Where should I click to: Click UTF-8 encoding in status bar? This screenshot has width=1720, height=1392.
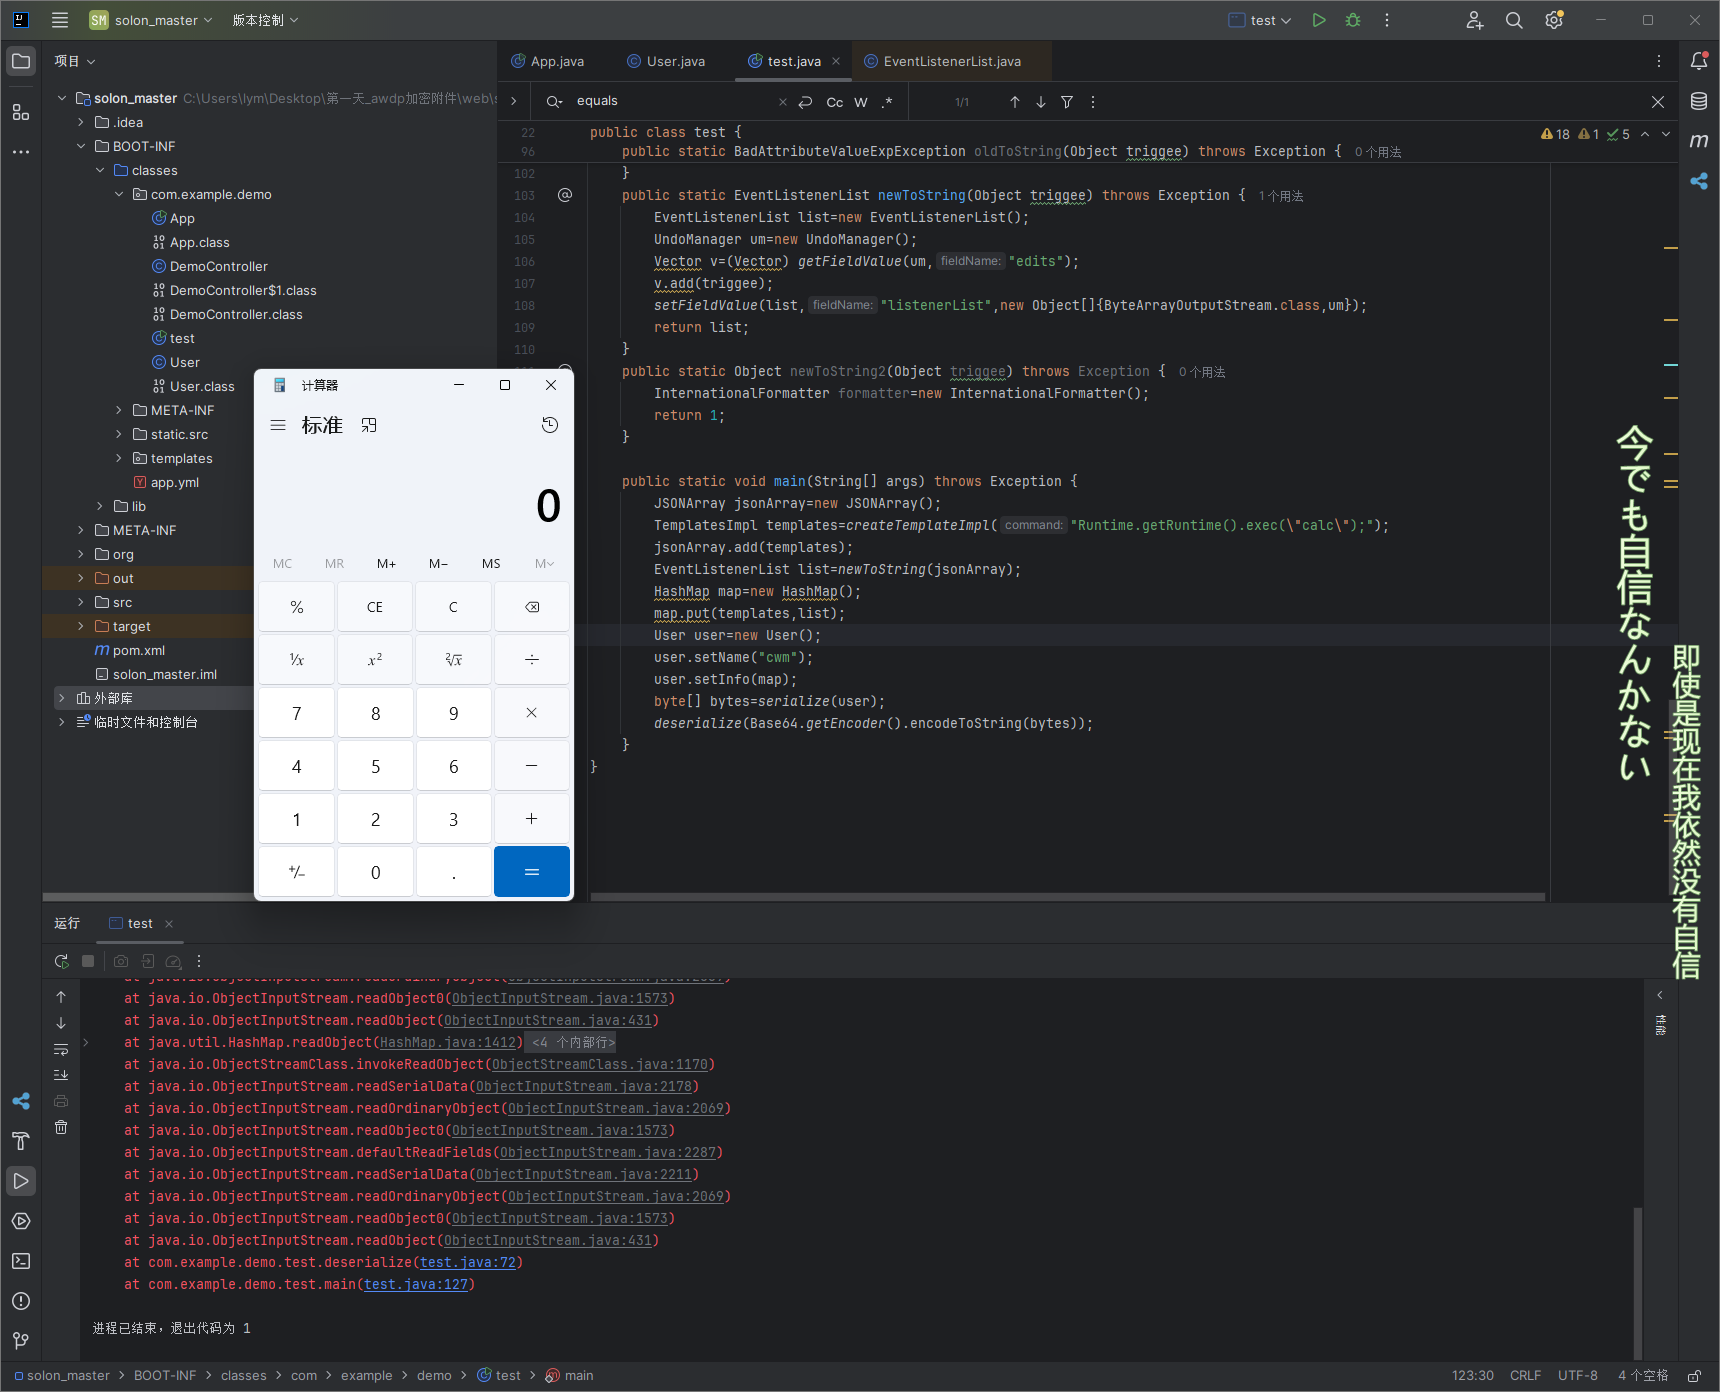[1577, 1375]
